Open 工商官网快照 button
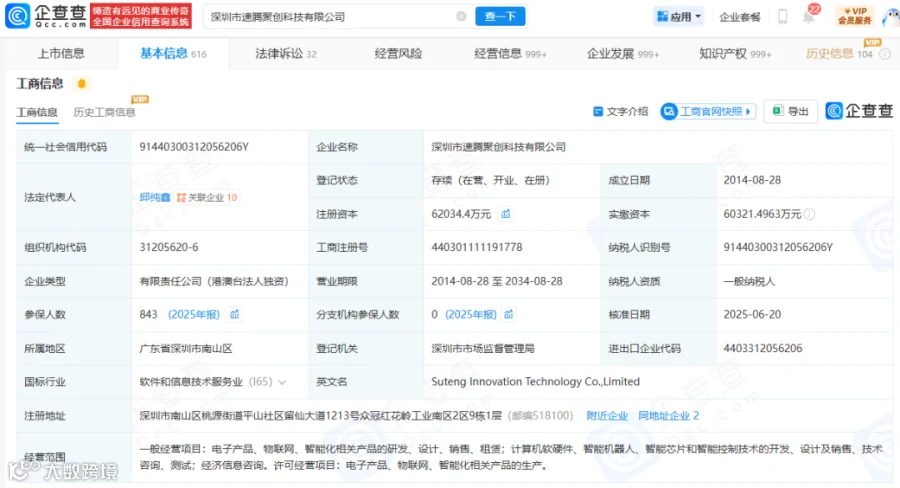The width and height of the screenshot is (900, 488). [707, 111]
